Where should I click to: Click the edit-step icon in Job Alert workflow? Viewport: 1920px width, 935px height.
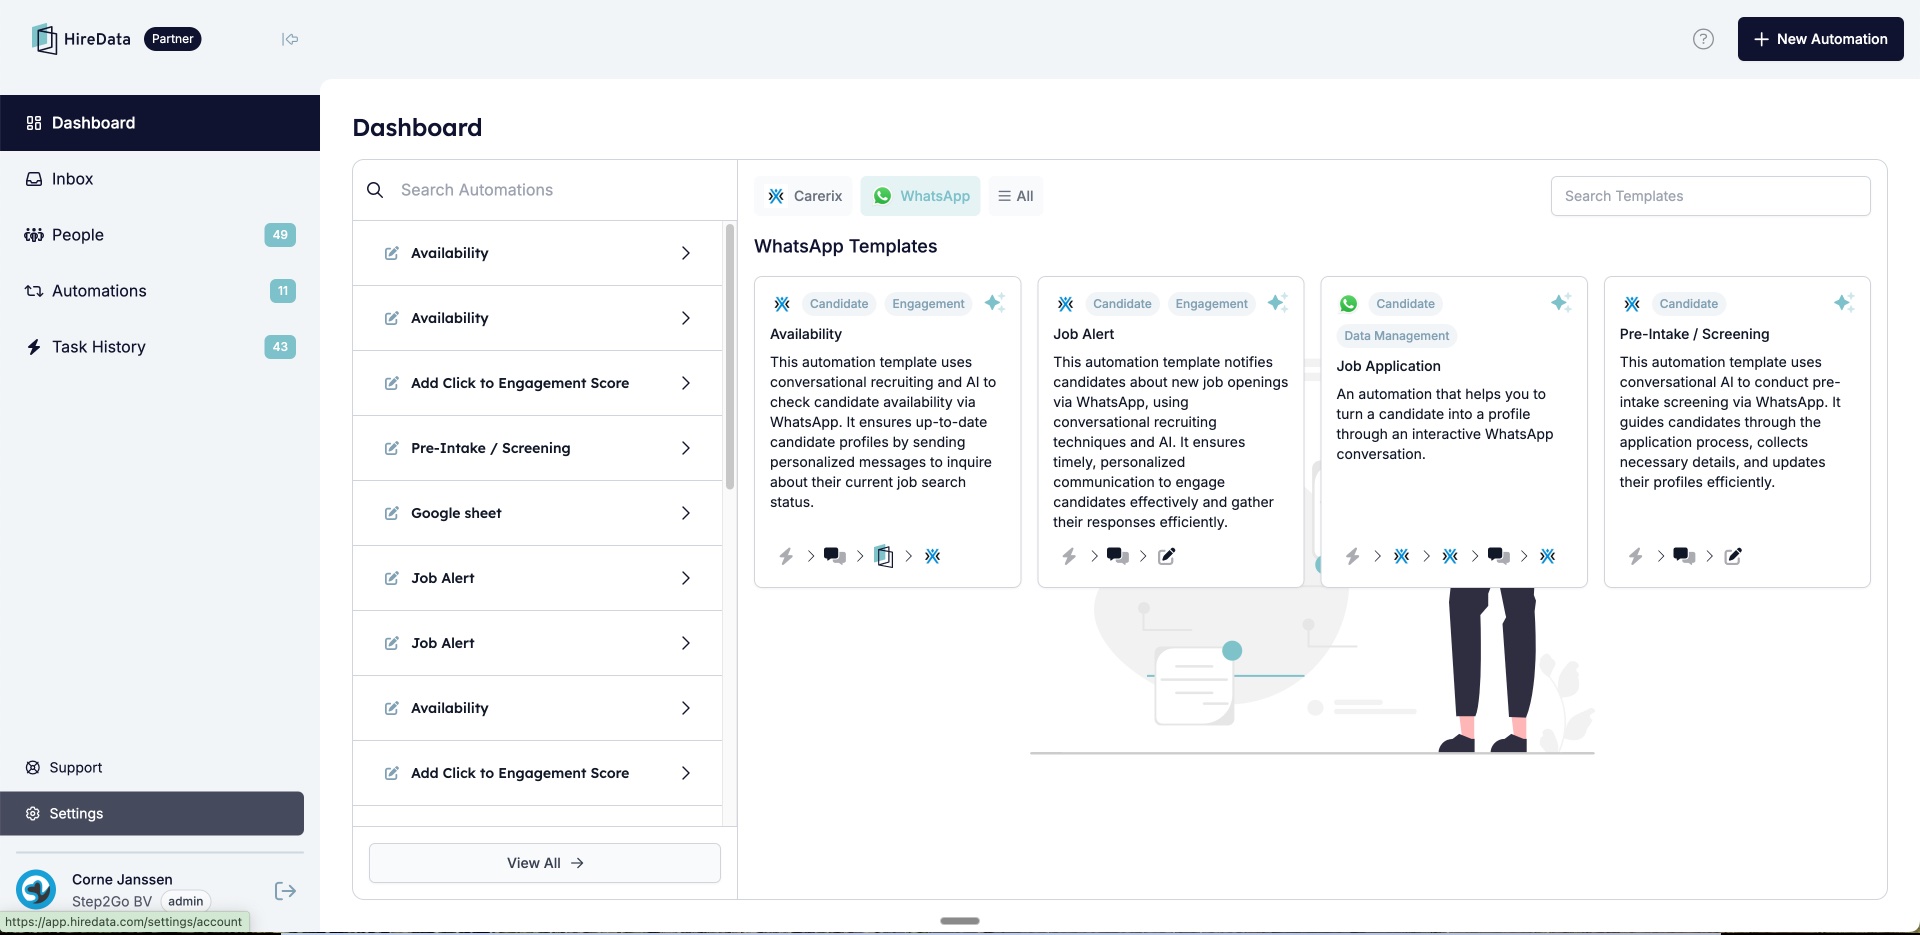1167,556
